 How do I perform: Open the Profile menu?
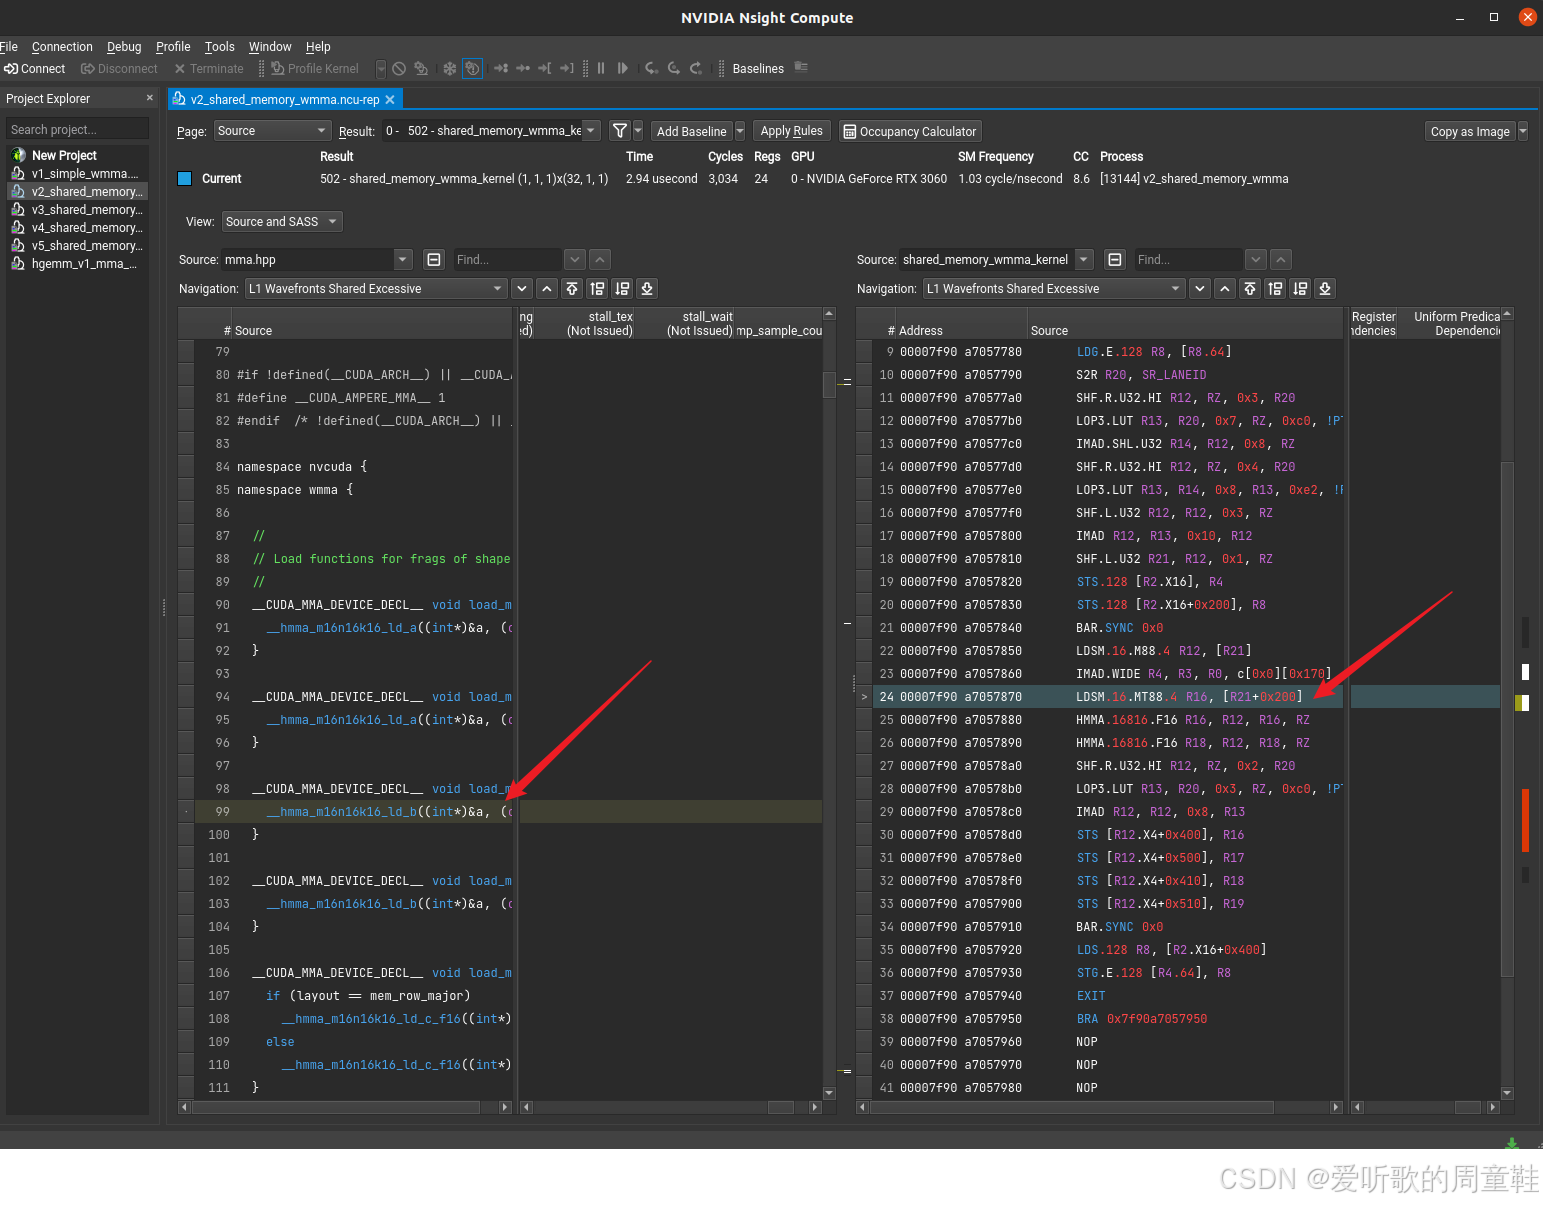click(x=173, y=47)
